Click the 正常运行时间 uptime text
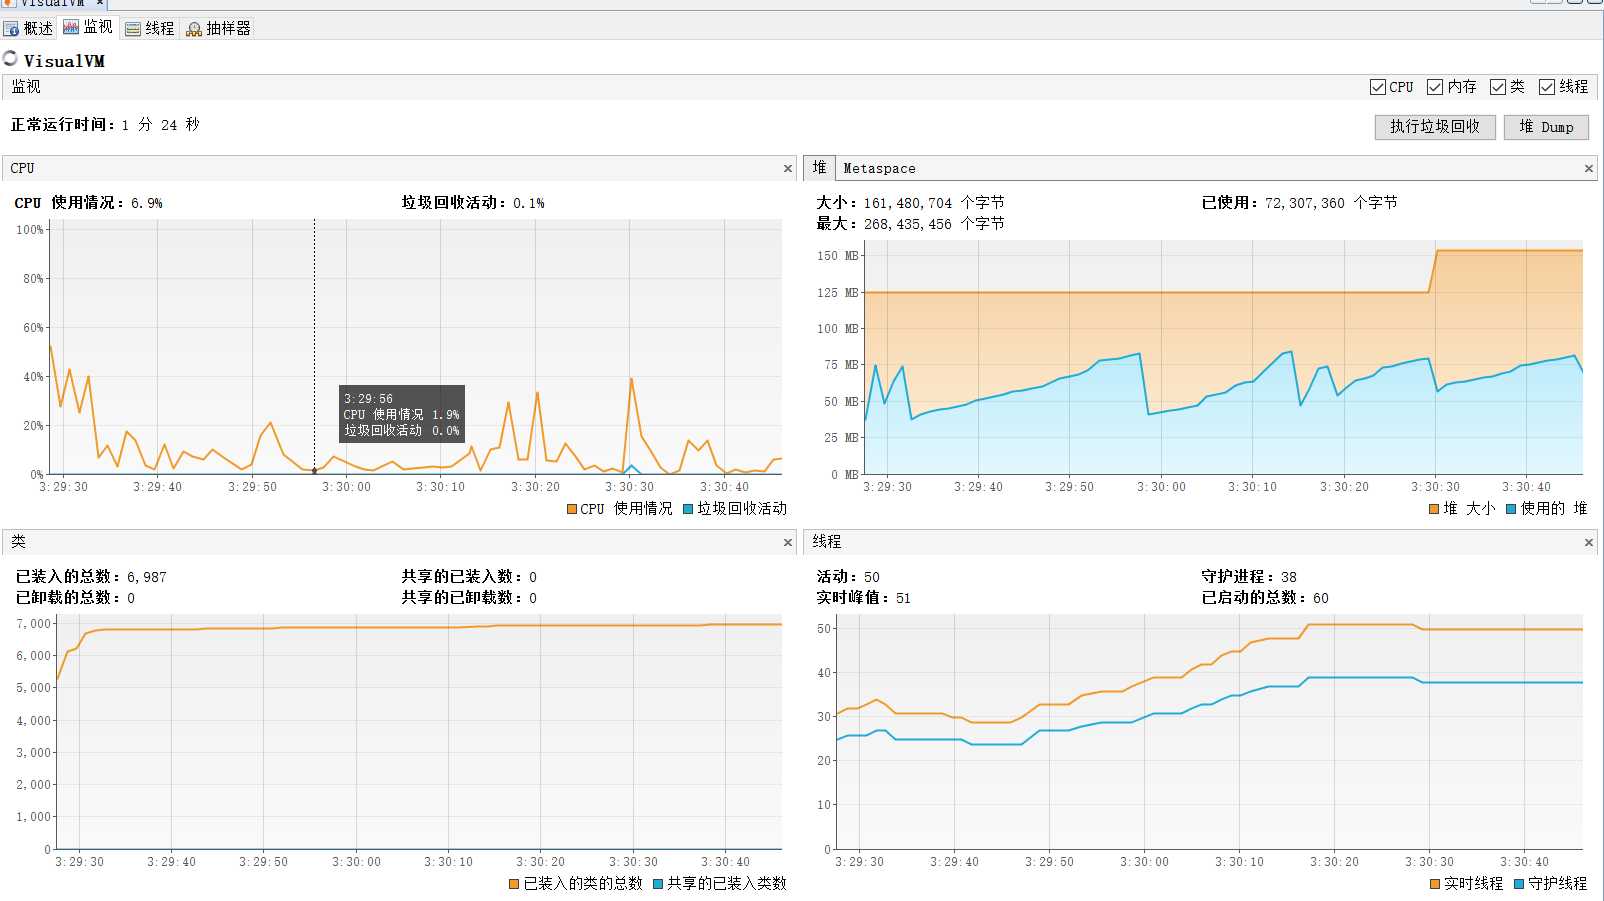 click(x=105, y=125)
